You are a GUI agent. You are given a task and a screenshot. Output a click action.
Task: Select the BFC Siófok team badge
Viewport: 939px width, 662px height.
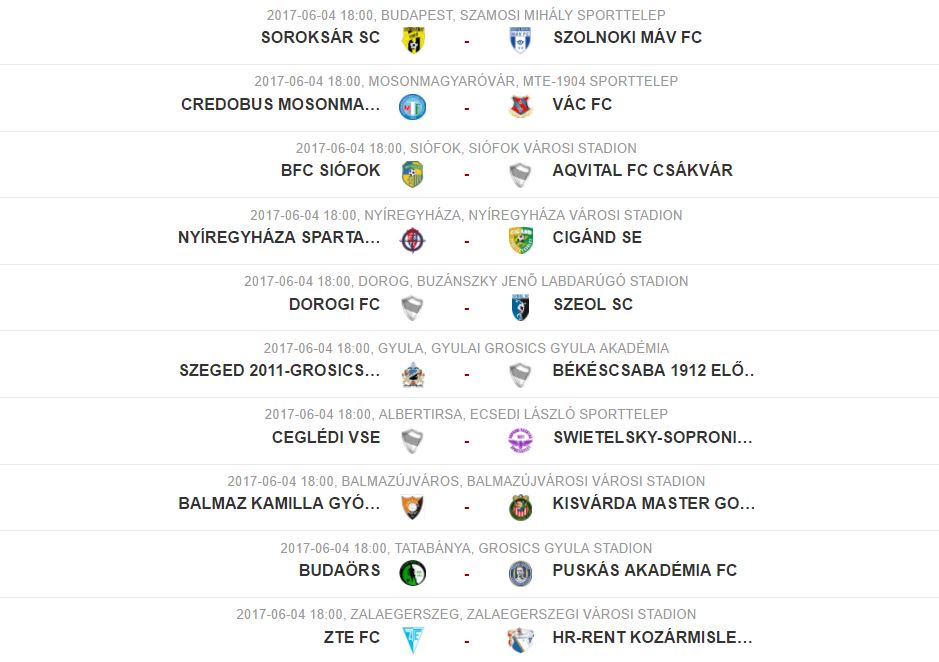click(x=413, y=174)
